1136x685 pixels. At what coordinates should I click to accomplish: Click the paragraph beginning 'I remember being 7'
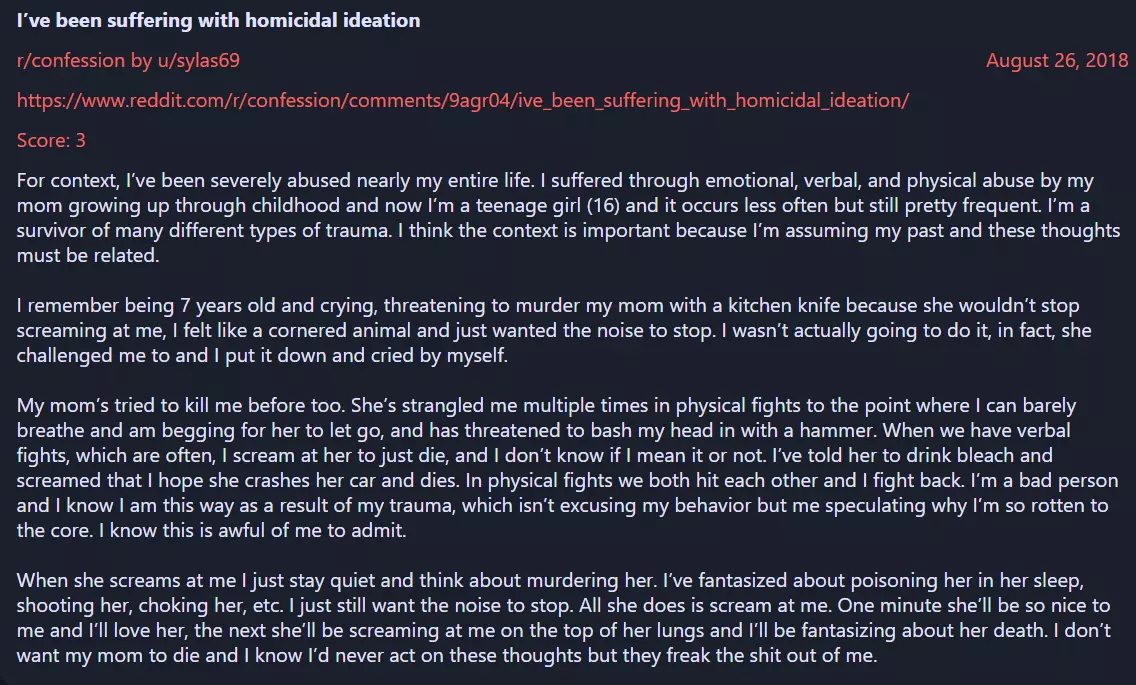pyautogui.click(x=554, y=330)
